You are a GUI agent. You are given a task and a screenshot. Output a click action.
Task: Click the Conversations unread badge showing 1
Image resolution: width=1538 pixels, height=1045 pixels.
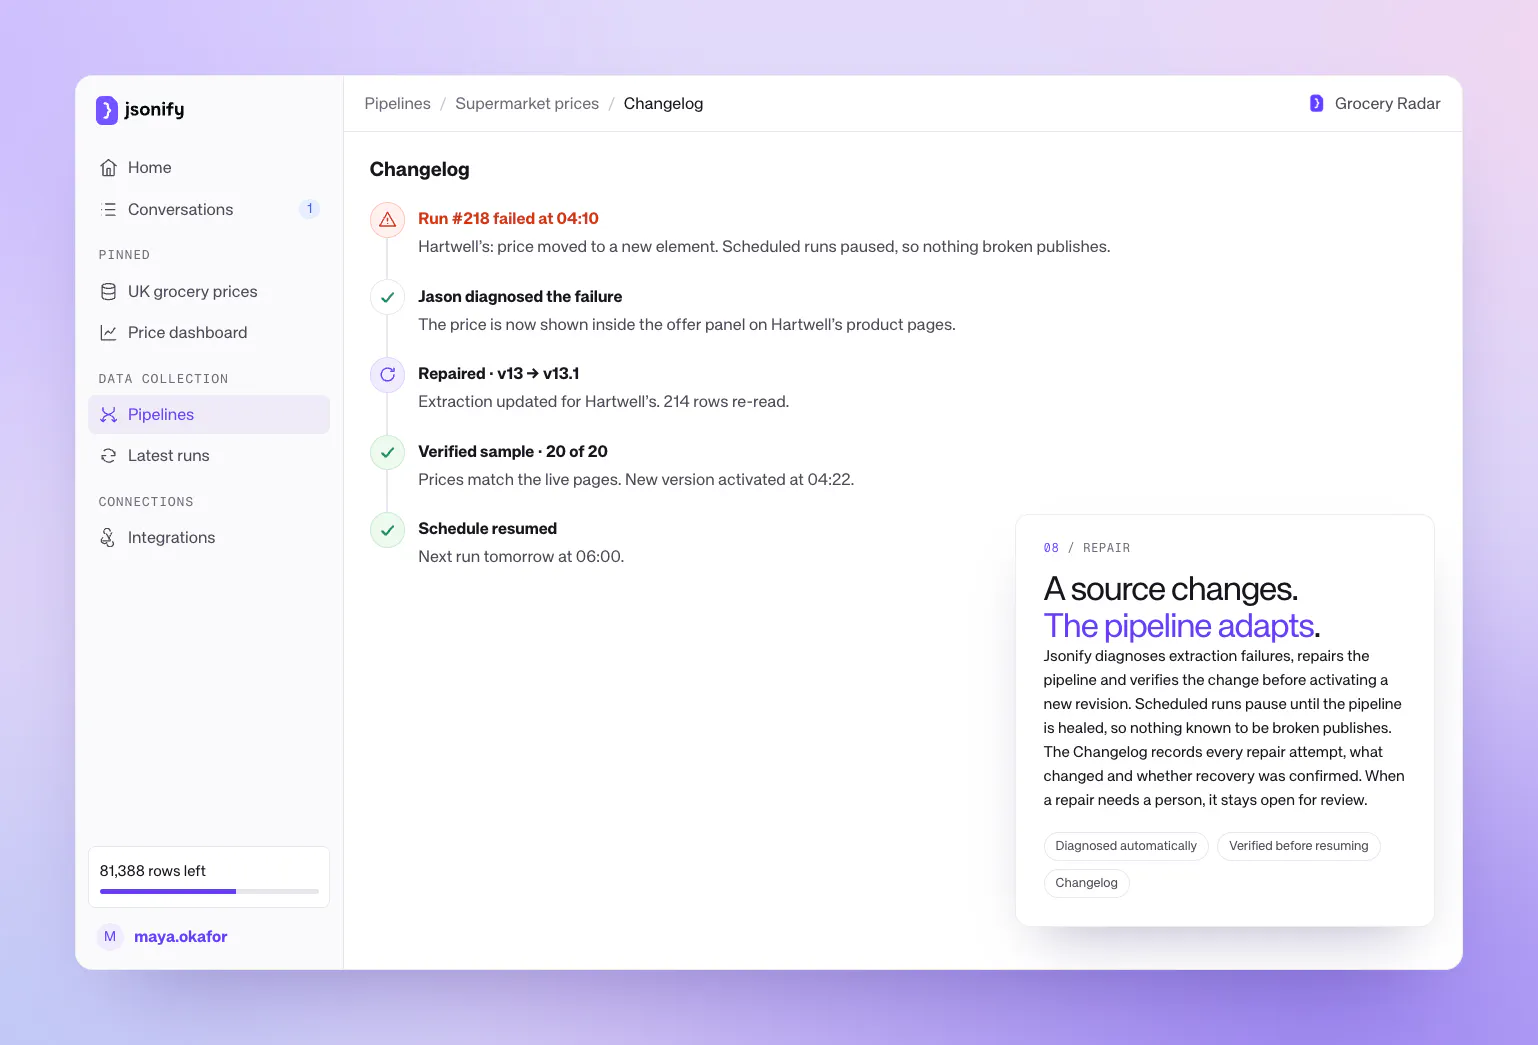point(310,209)
